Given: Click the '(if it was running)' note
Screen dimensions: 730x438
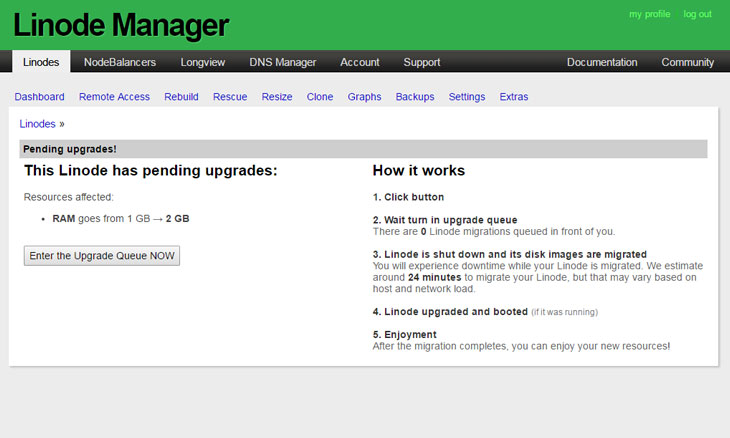Looking at the screenshot, I should [x=565, y=312].
